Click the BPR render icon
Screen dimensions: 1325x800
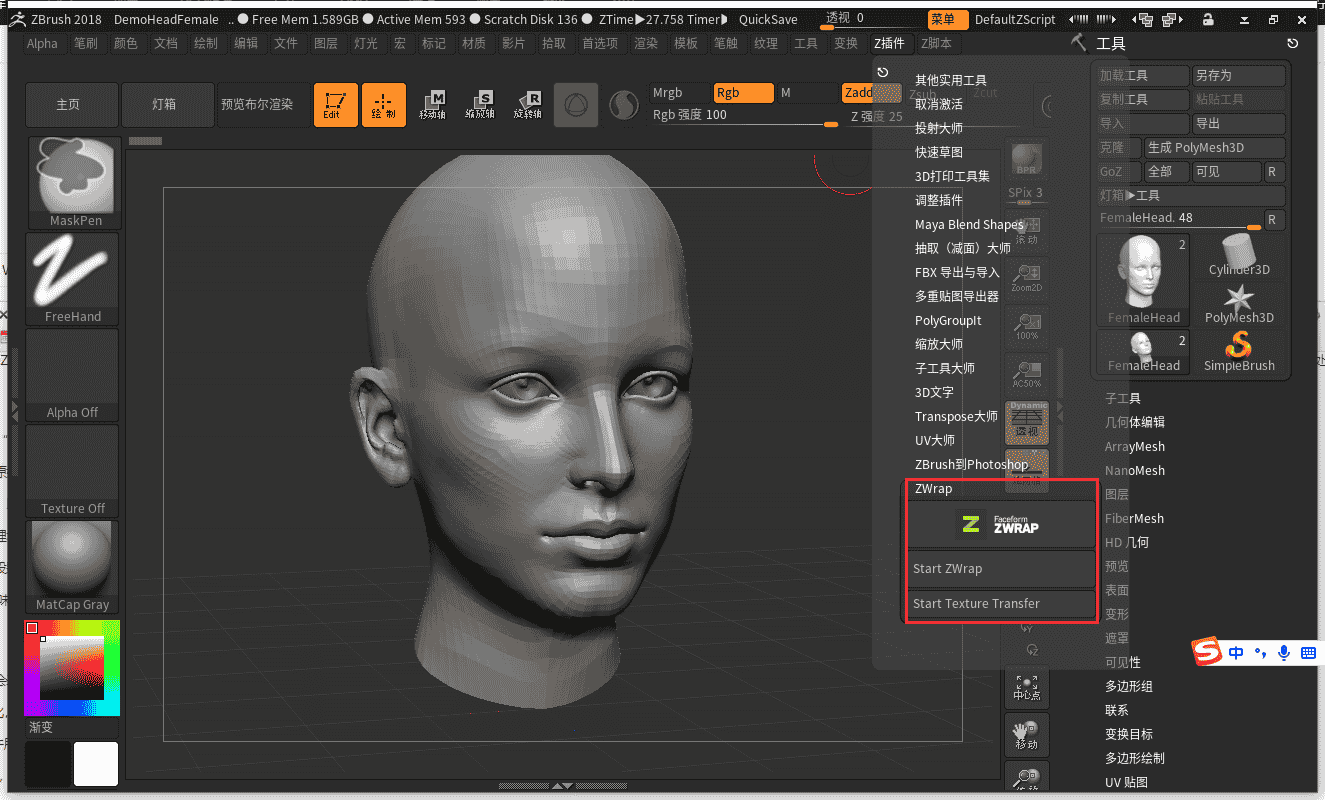click(x=1026, y=160)
